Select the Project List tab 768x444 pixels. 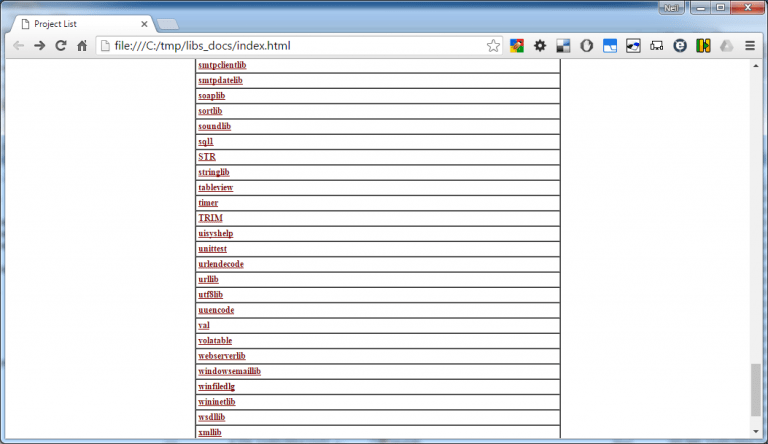pyautogui.click(x=83, y=24)
